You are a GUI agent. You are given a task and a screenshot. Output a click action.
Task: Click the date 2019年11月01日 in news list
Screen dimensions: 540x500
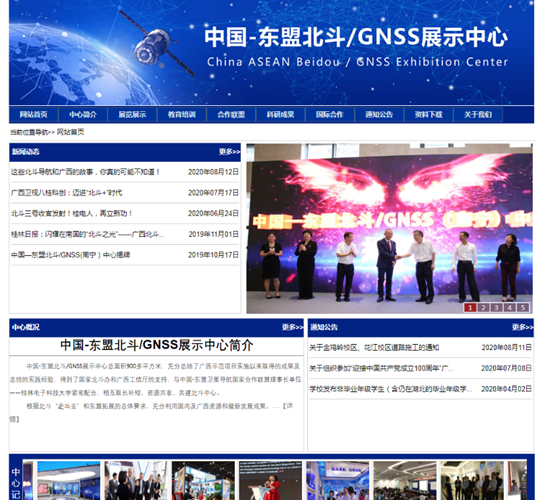click(x=213, y=234)
